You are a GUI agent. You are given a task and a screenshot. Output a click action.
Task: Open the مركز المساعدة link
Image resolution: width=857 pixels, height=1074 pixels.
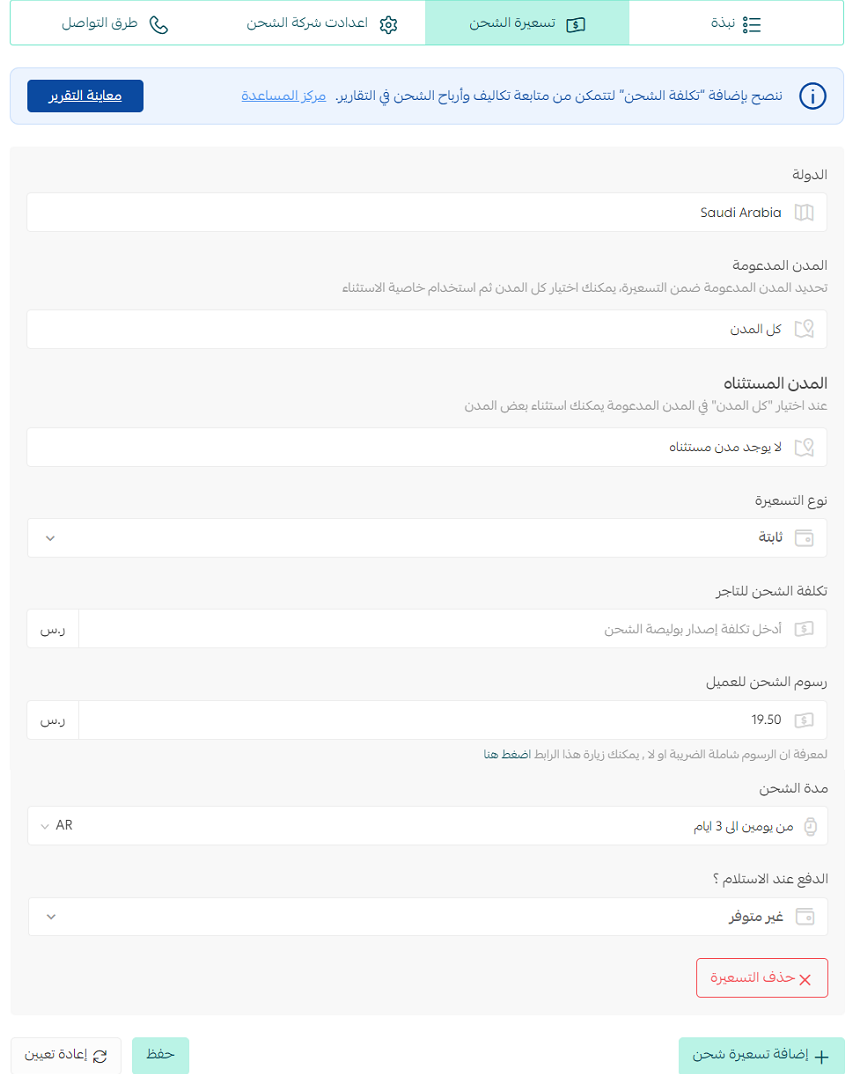click(284, 96)
